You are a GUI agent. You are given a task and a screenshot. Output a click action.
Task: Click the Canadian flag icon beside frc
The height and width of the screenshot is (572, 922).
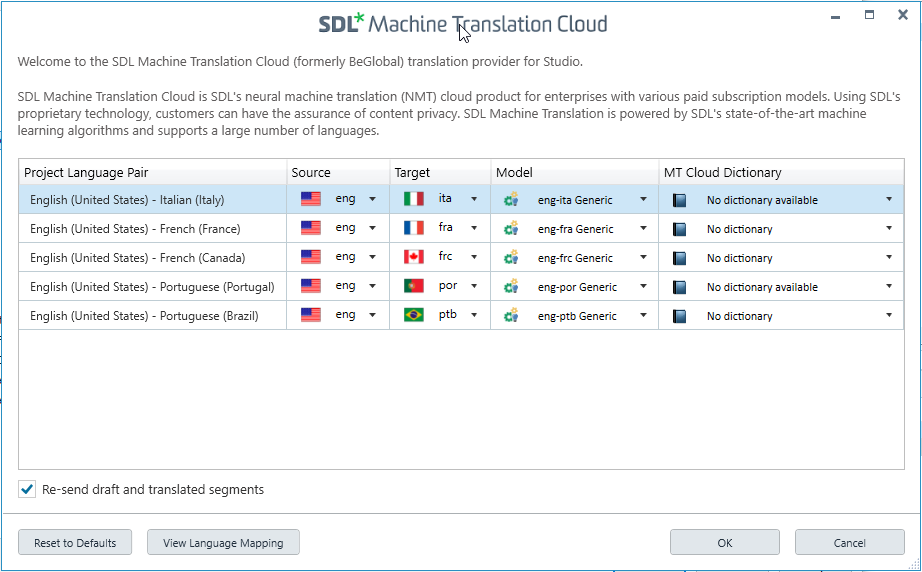(x=414, y=257)
